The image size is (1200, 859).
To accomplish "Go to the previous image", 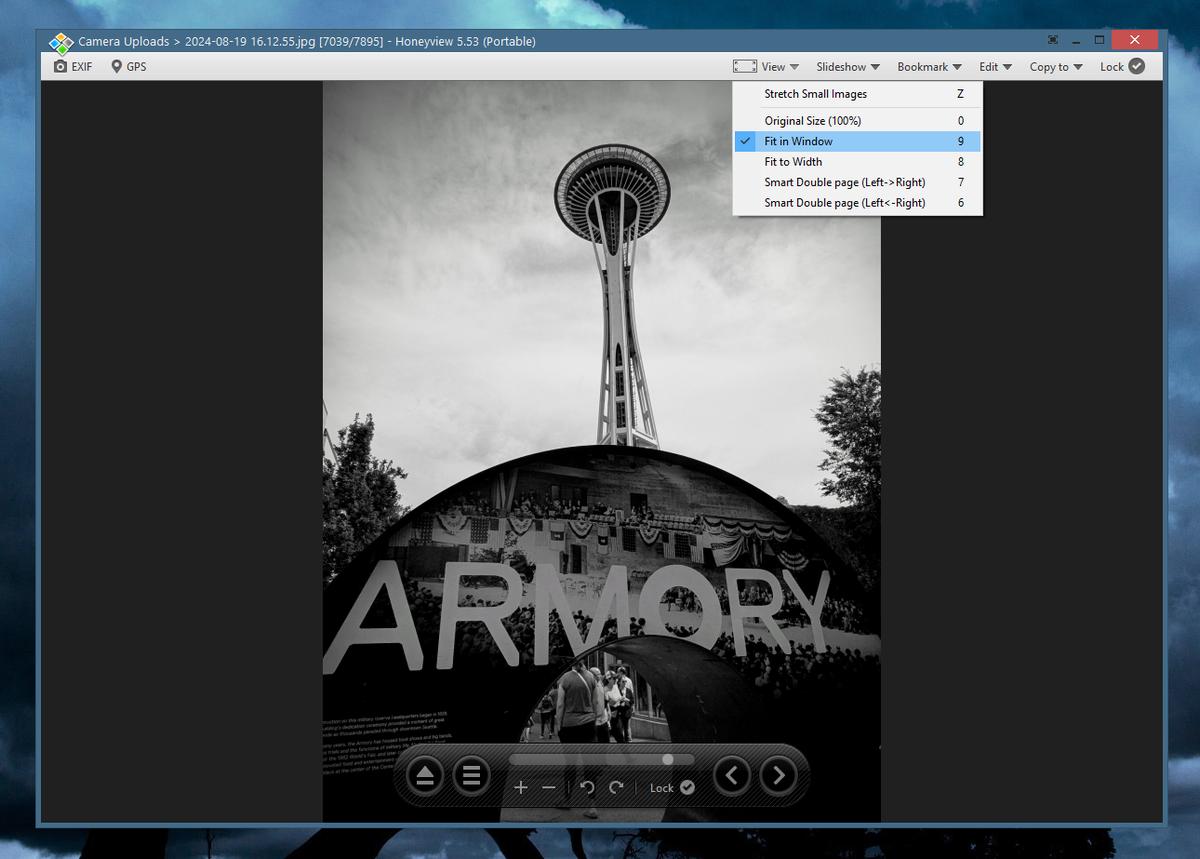I will 732,775.
